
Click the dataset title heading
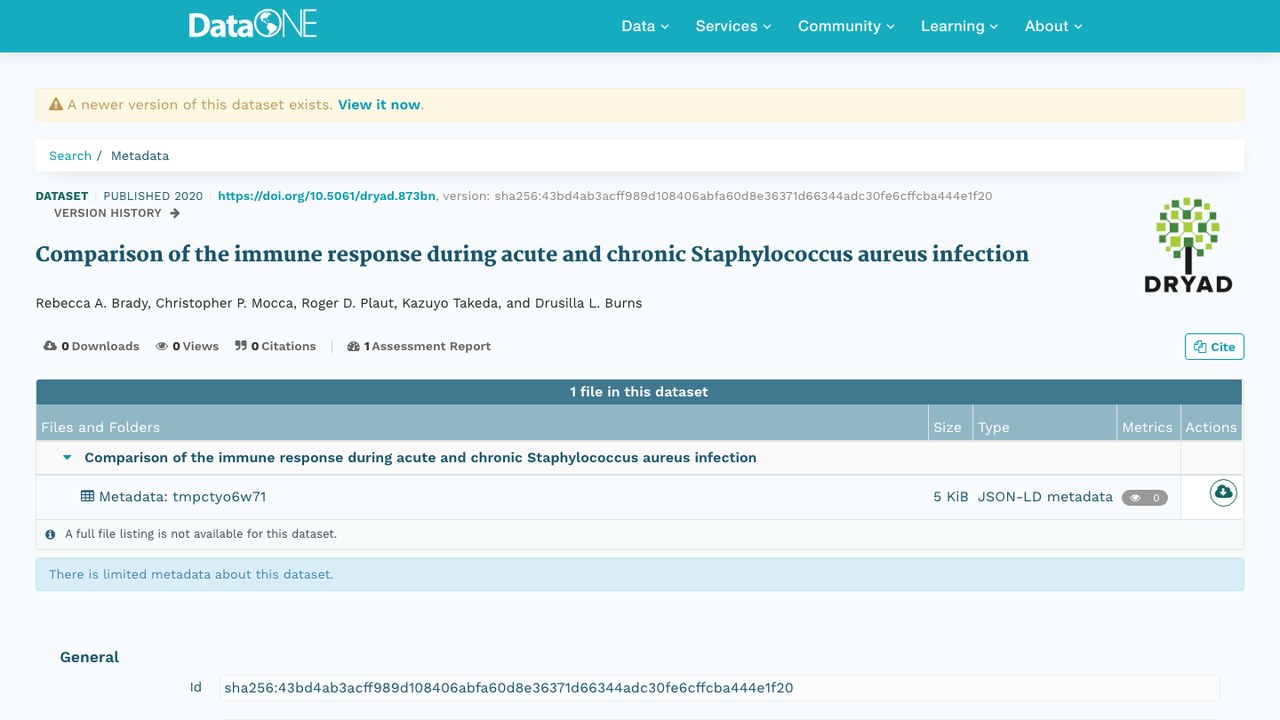point(532,254)
